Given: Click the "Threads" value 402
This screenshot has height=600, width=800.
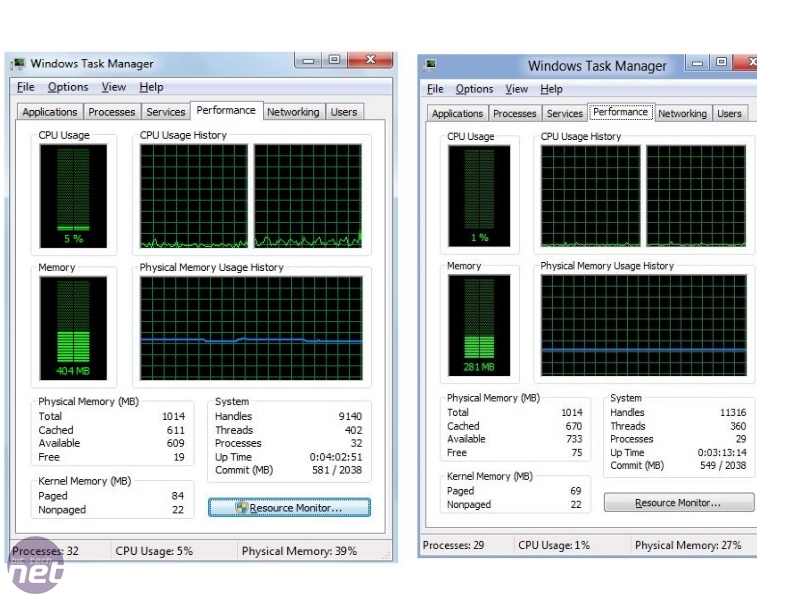Looking at the screenshot, I should (x=353, y=430).
